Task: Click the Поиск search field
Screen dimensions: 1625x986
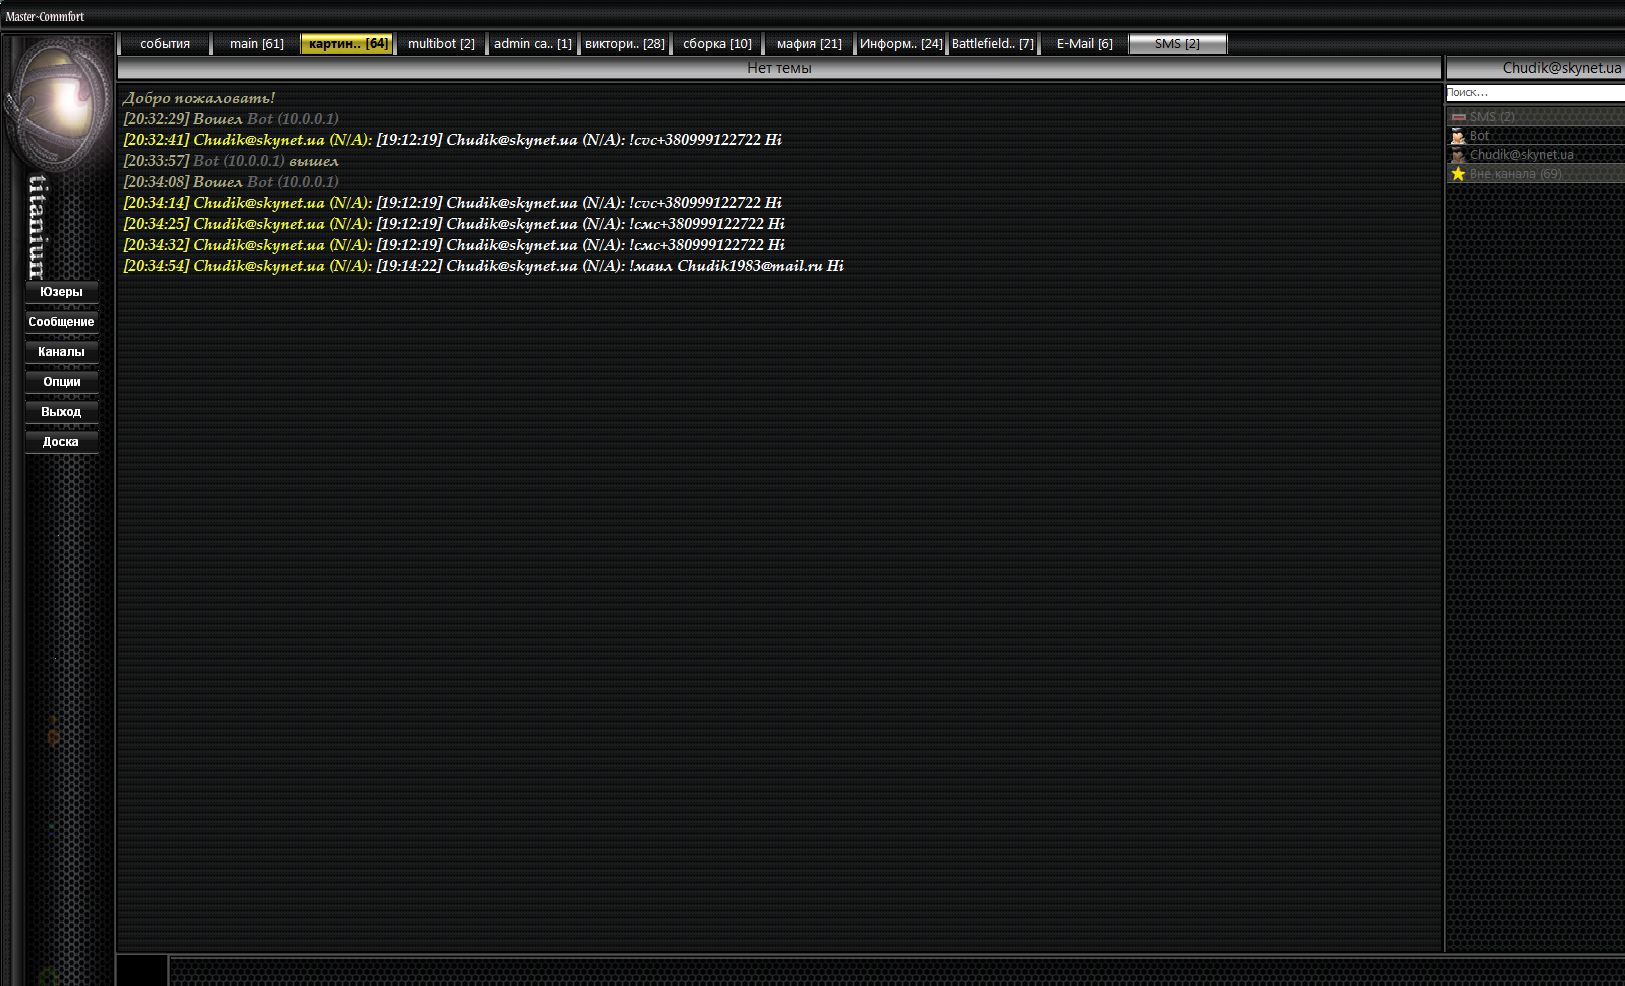Action: [x=1534, y=92]
